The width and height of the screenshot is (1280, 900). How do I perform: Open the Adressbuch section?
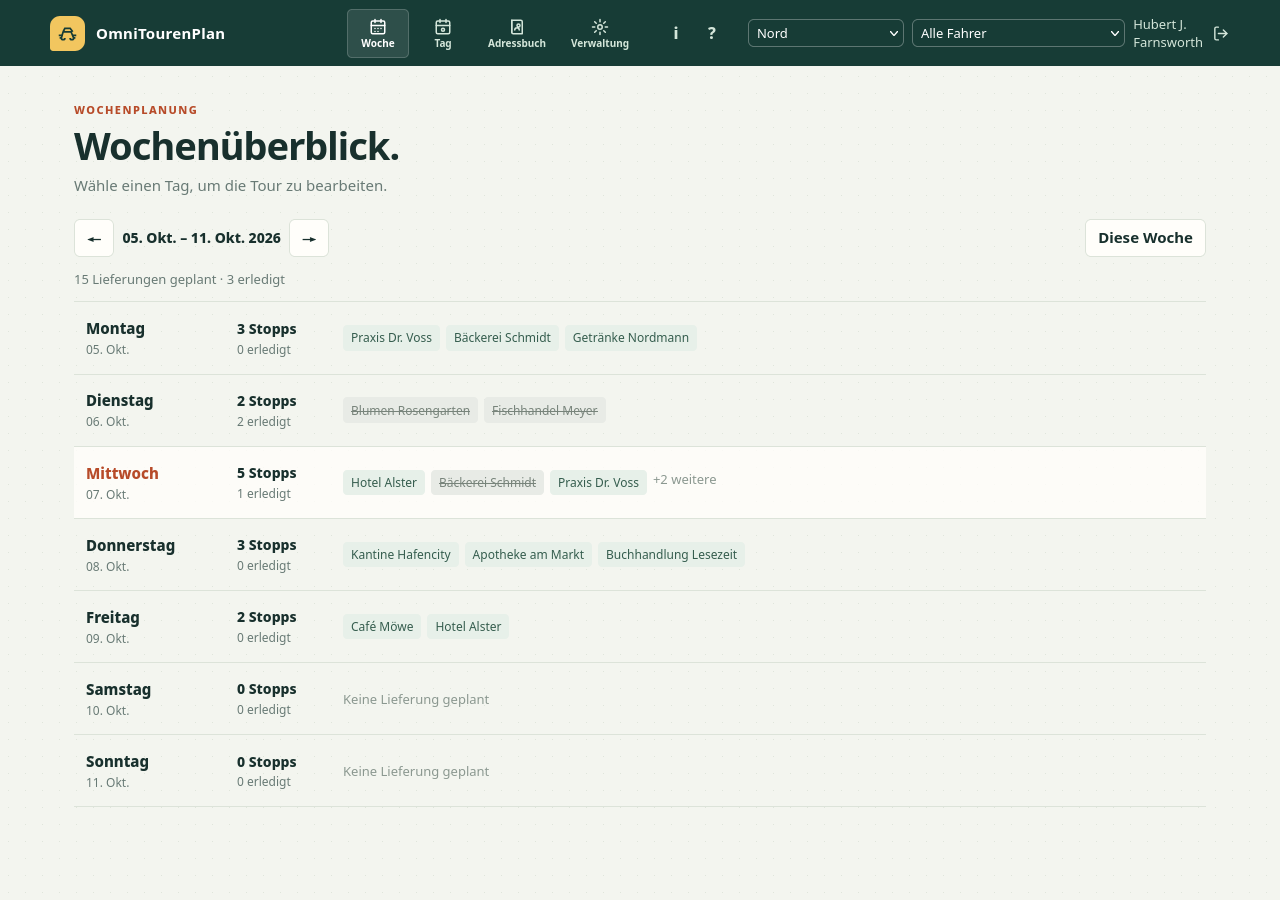tap(517, 33)
